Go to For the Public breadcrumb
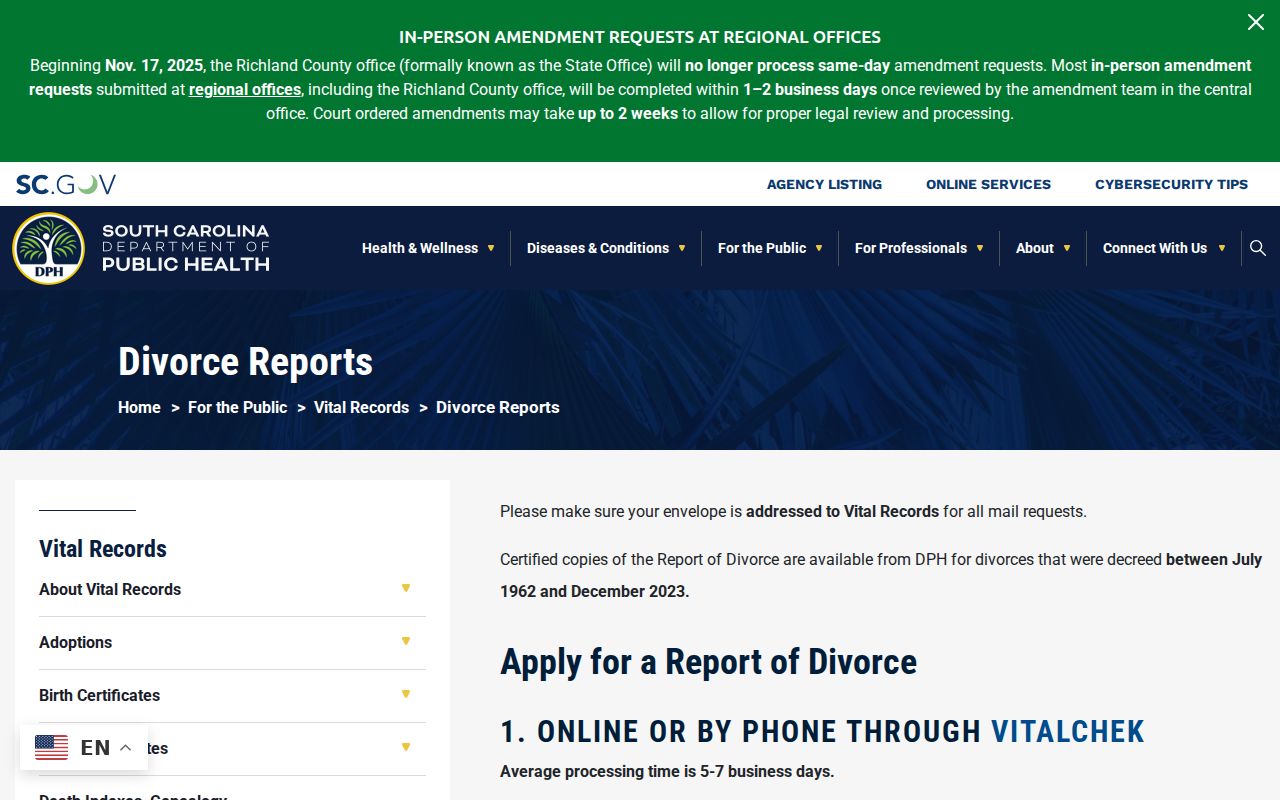The height and width of the screenshot is (800, 1280). pos(237,407)
